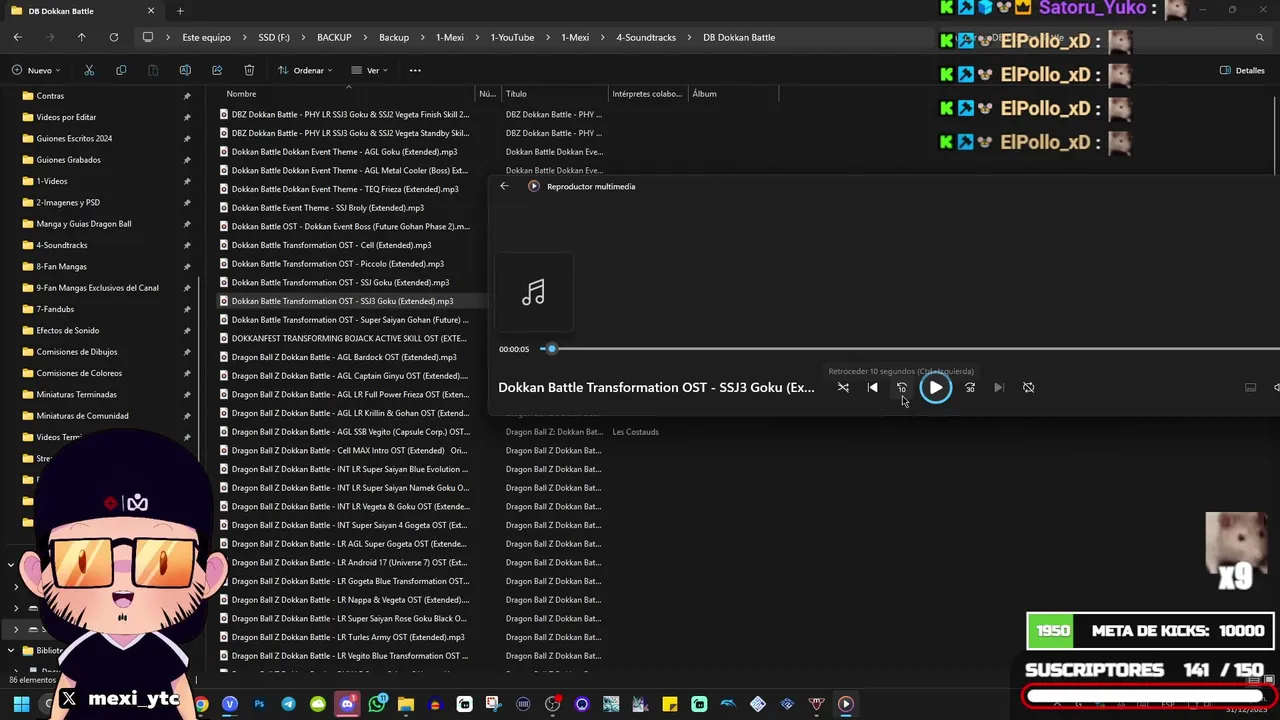Open Telegram from the taskbar
Screen dimensions: 1280x720
[288, 704]
